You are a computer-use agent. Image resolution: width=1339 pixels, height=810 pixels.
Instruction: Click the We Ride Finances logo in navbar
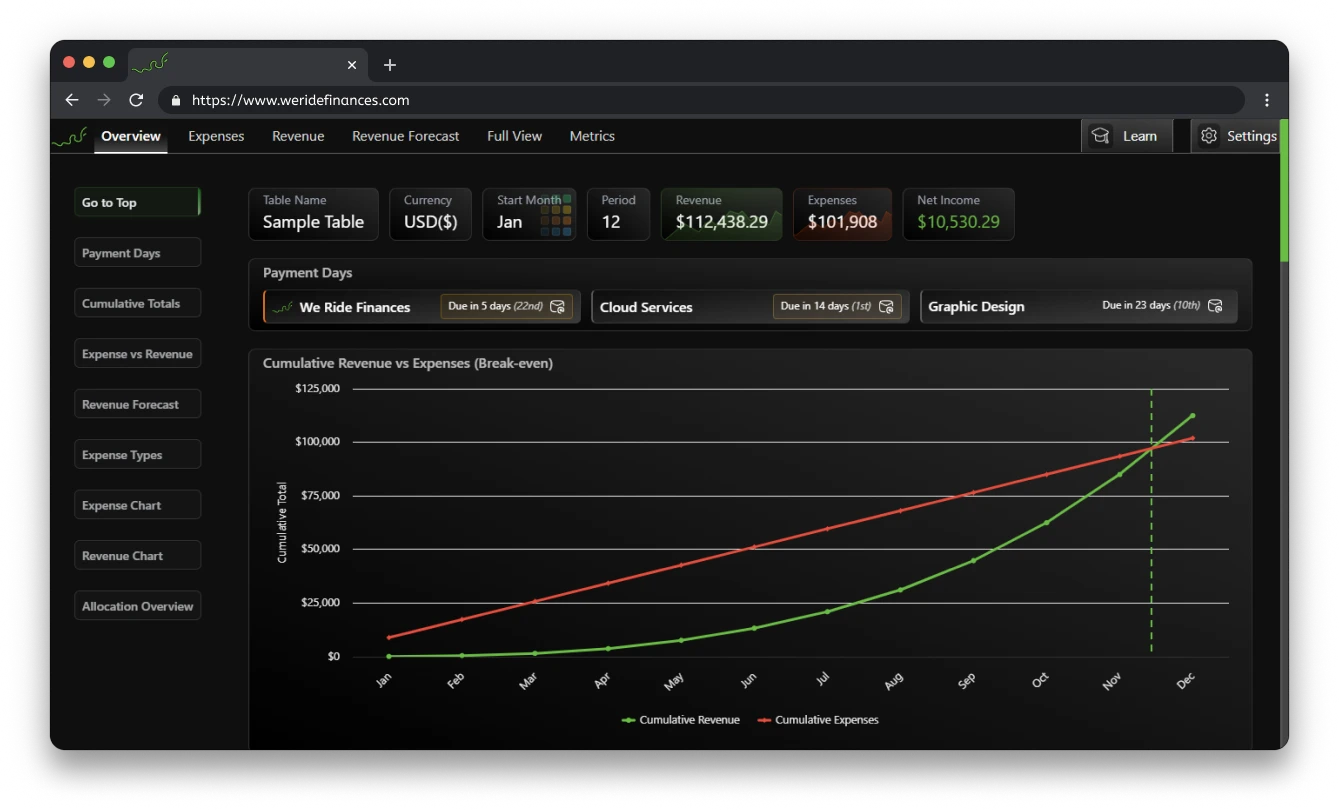(69, 137)
